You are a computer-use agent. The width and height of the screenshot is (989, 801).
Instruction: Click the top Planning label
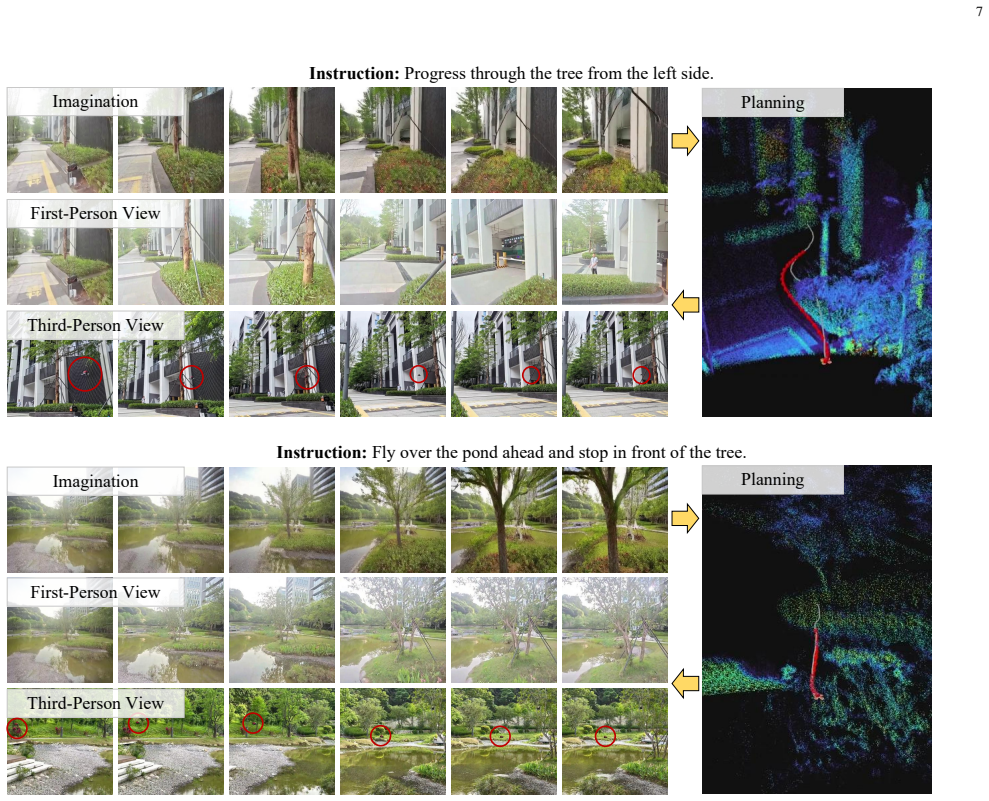[x=773, y=102]
